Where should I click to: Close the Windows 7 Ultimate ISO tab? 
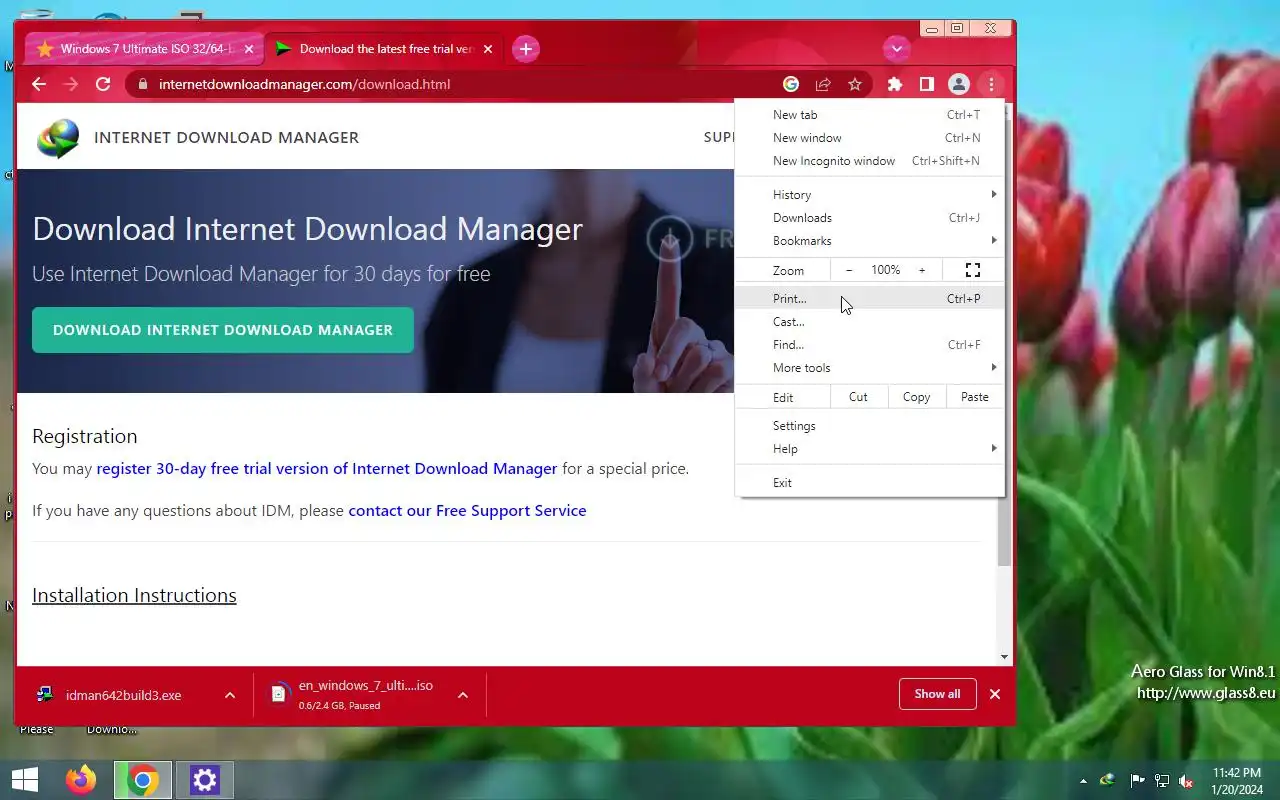249,48
